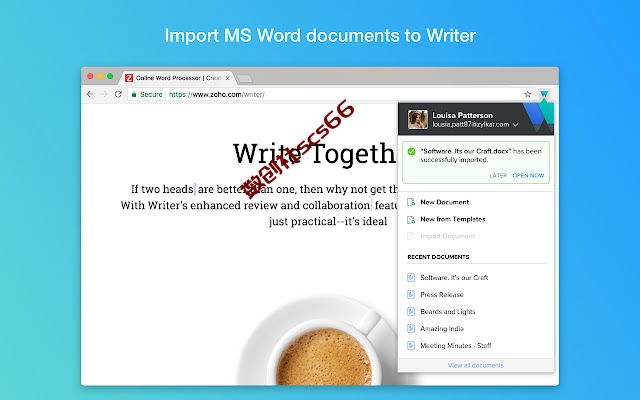Click icon beside Meeting Minutes - Staff
Image resolution: width=640 pixels, height=400 pixels.
pos(411,346)
